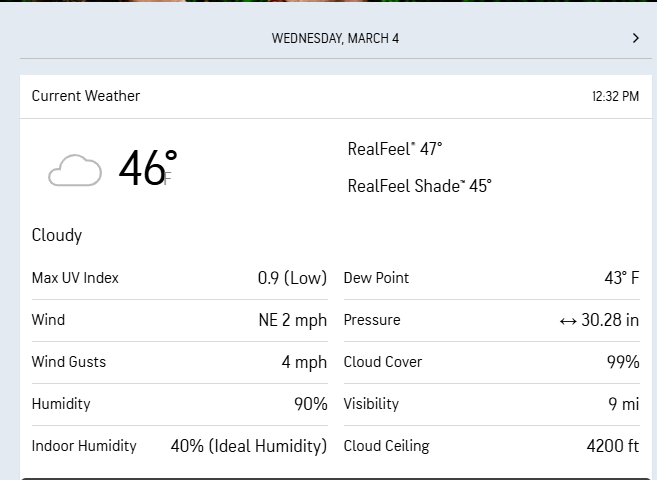Viewport: 657px width, 480px height.
Task: Click the Wind Gusts 4 mph row
Action: [x=179, y=362]
